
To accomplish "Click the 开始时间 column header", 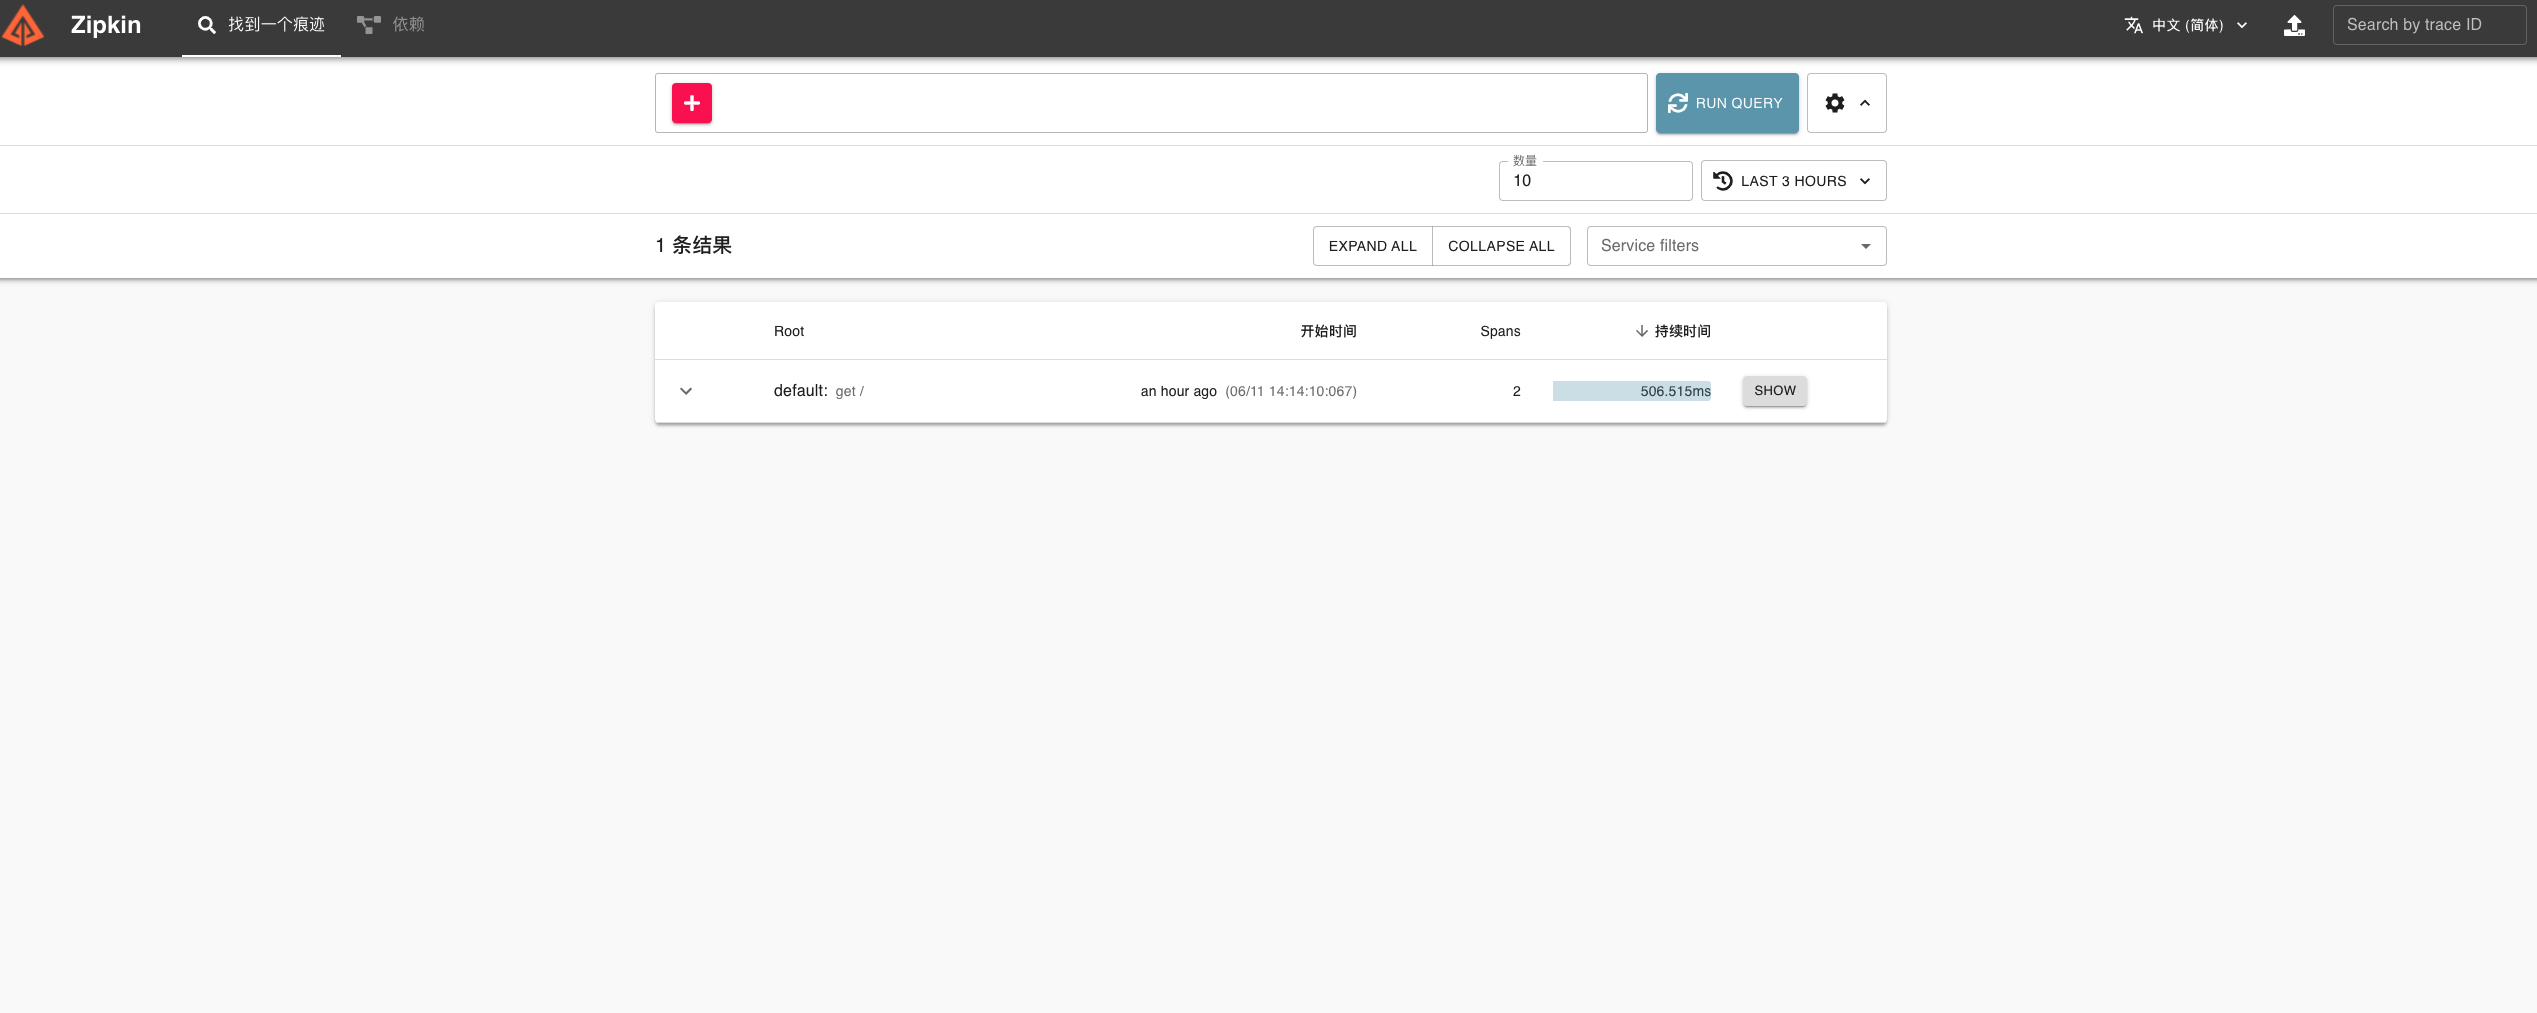I will pyautogui.click(x=1328, y=331).
